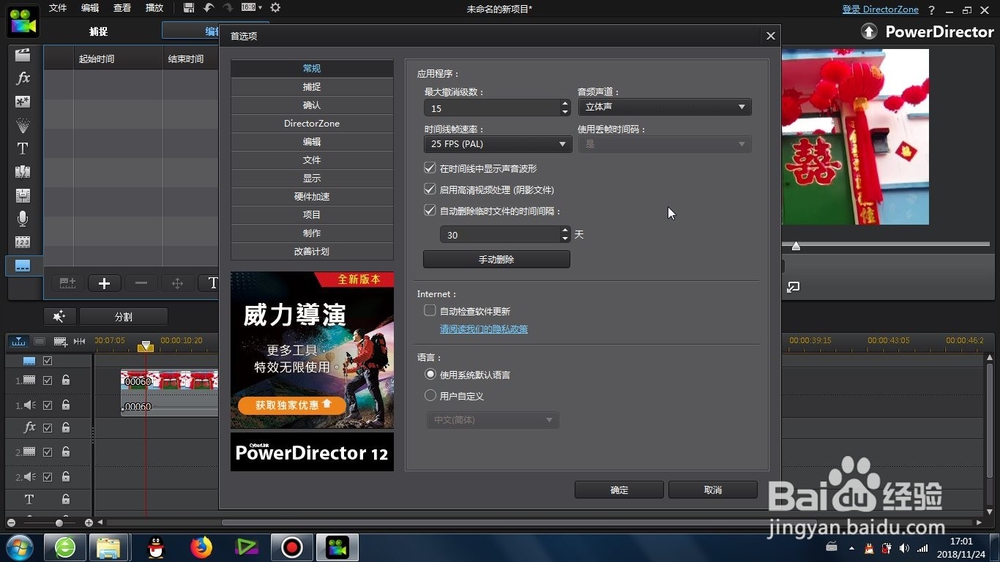Toggle lock on audio track 1

(x=66, y=404)
